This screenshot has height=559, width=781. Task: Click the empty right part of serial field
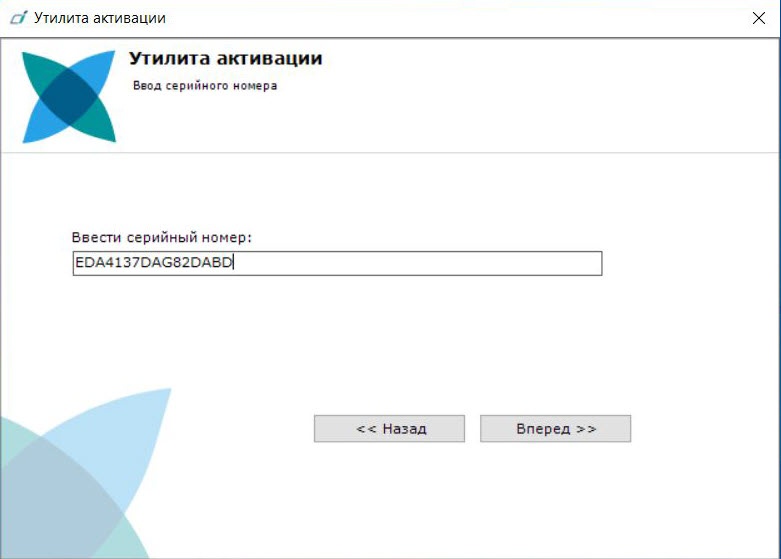(x=450, y=263)
